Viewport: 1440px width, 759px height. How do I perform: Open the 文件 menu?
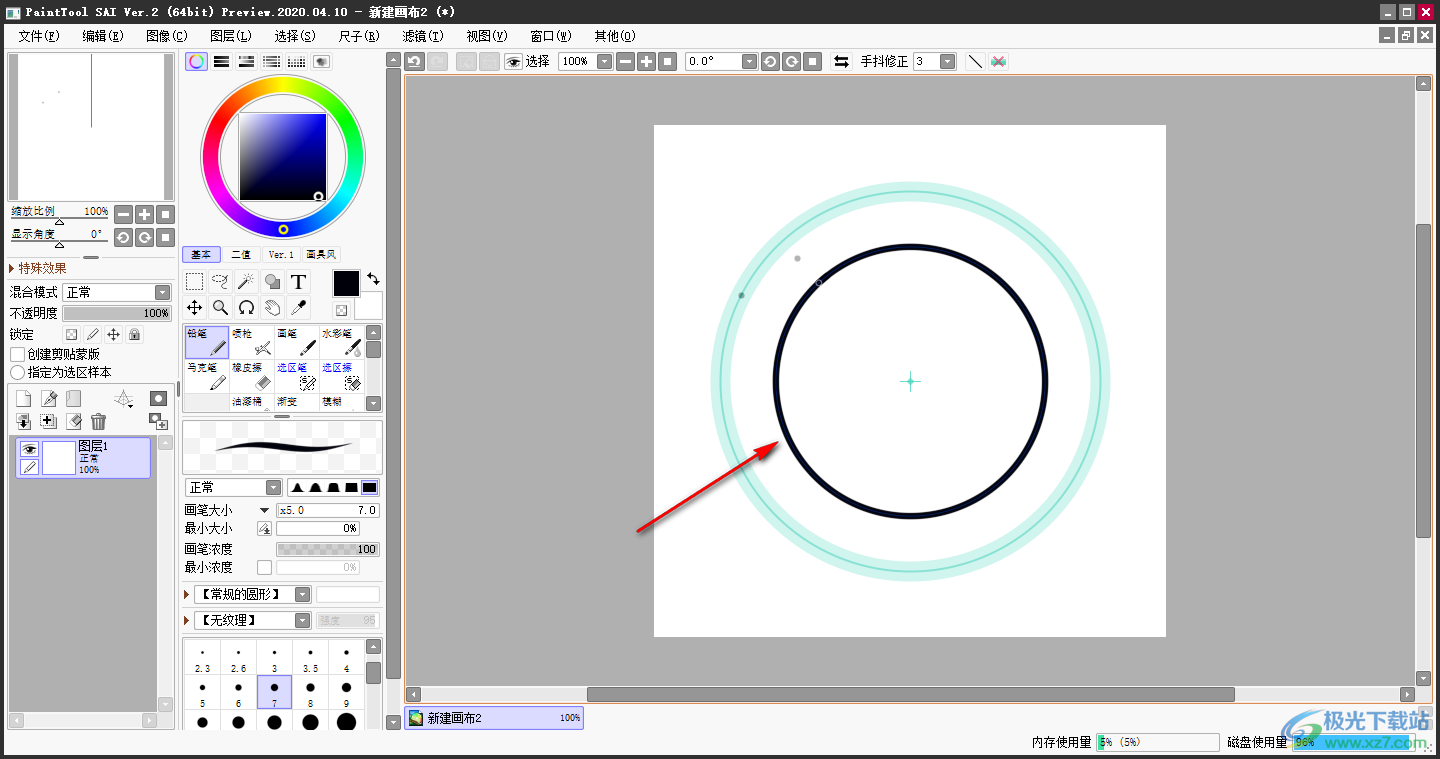point(39,35)
